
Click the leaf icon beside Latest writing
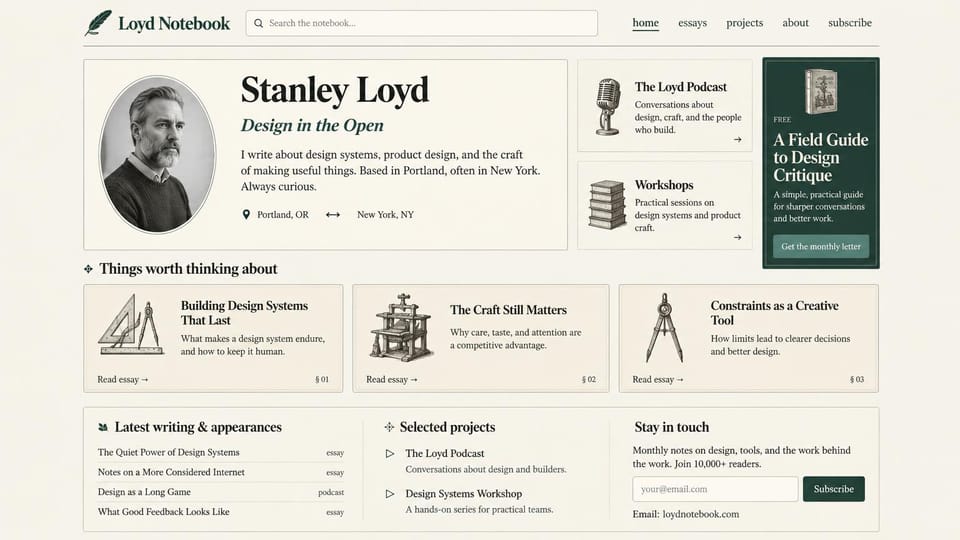(x=103, y=427)
